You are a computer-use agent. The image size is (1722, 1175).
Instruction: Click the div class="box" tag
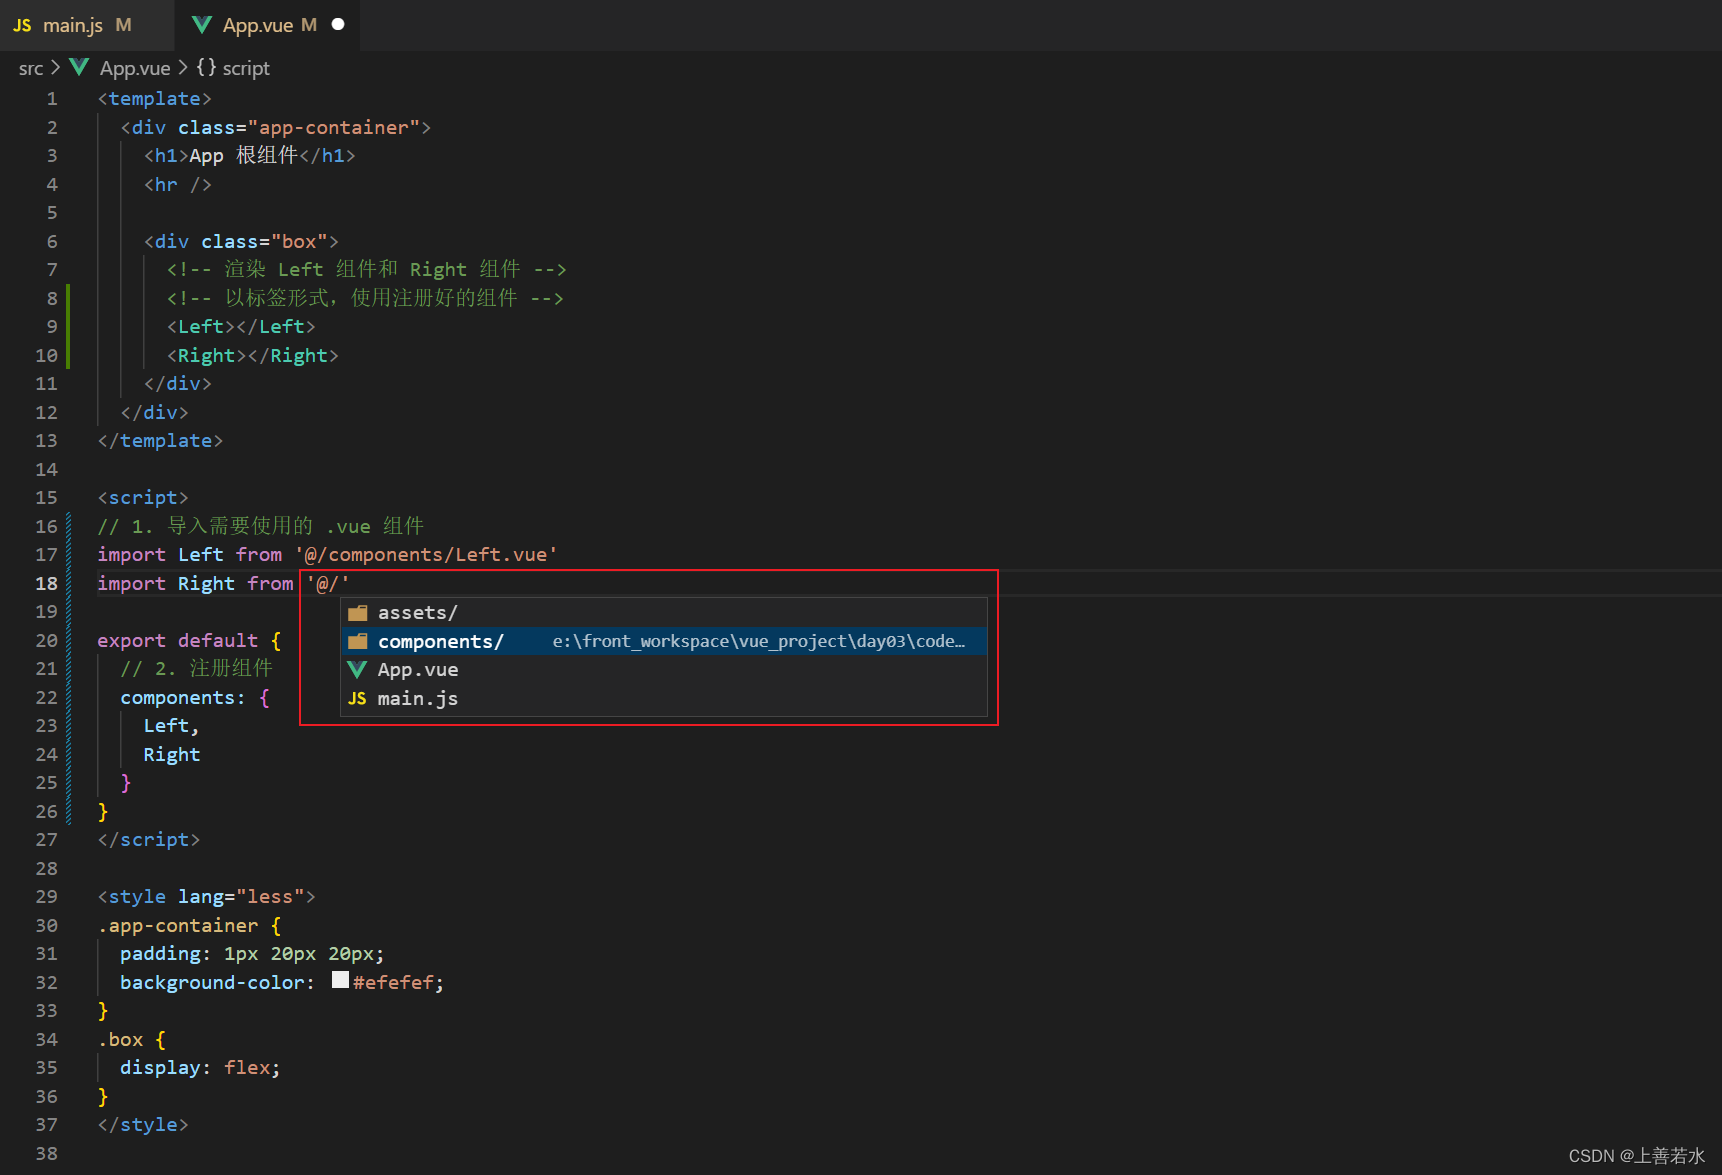pos(241,241)
